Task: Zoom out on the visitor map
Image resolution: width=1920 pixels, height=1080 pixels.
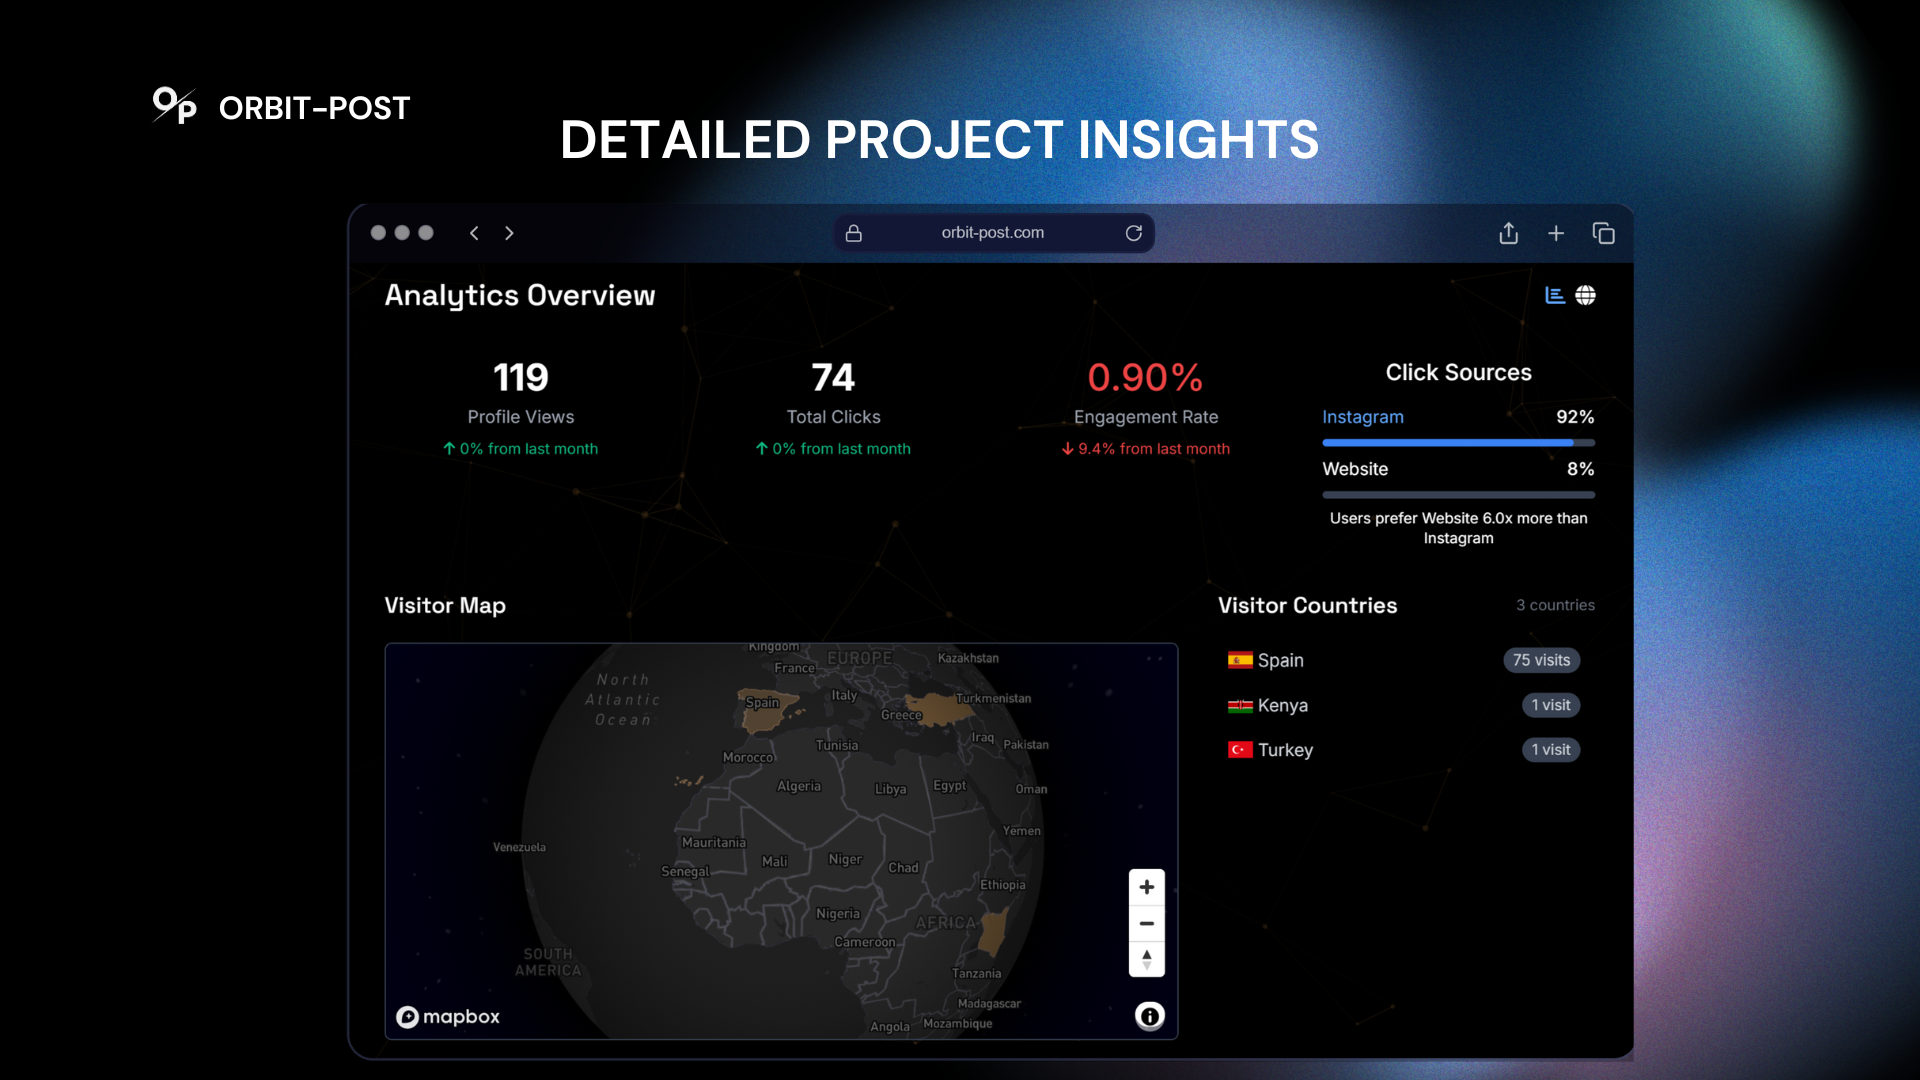Action: [x=1146, y=923]
